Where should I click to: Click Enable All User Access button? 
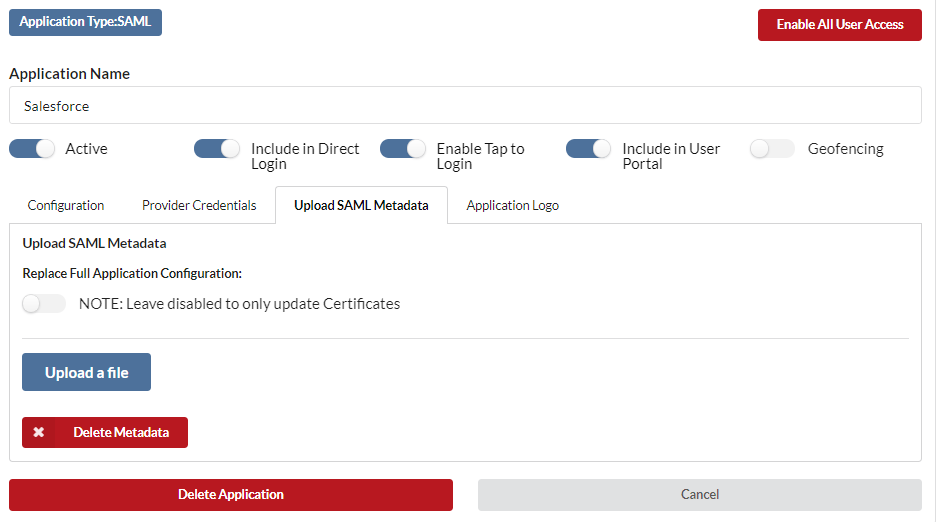point(840,25)
